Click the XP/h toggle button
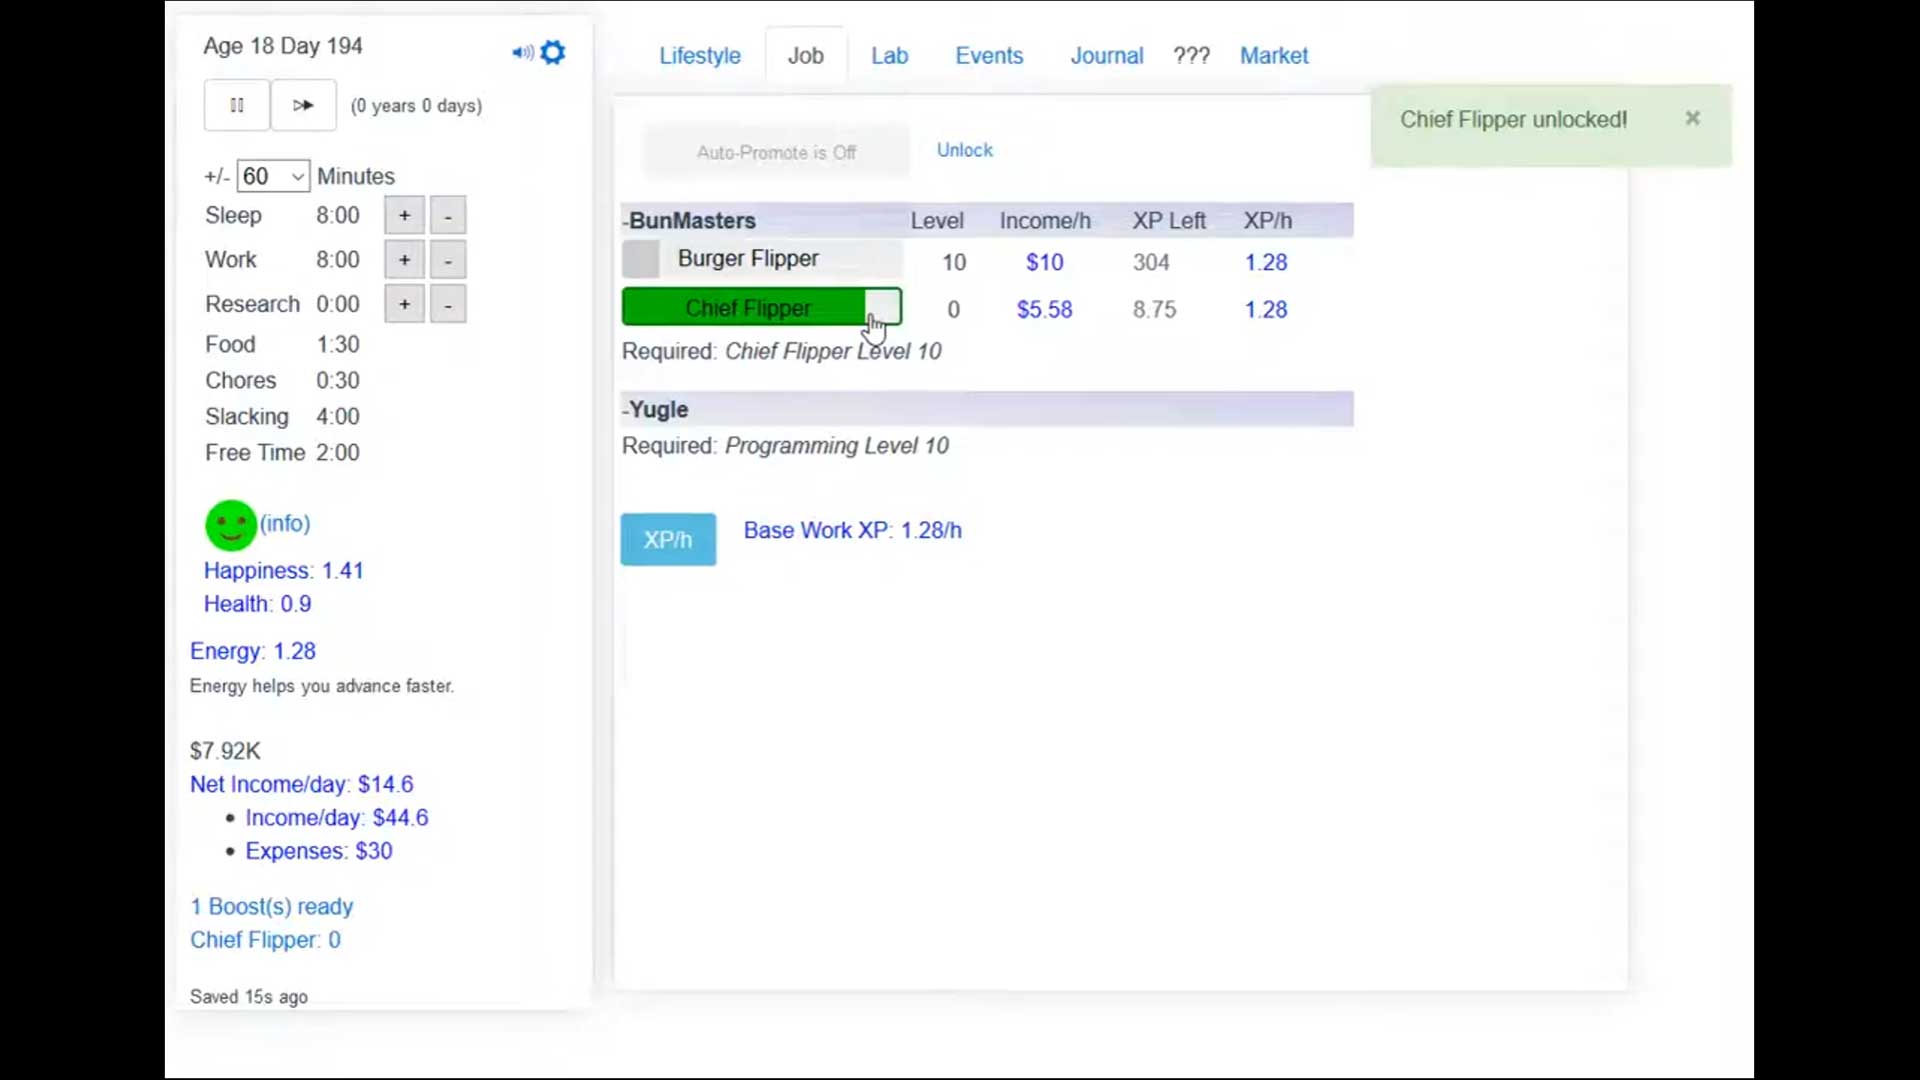Screen dimensions: 1920x1080 tap(668, 540)
